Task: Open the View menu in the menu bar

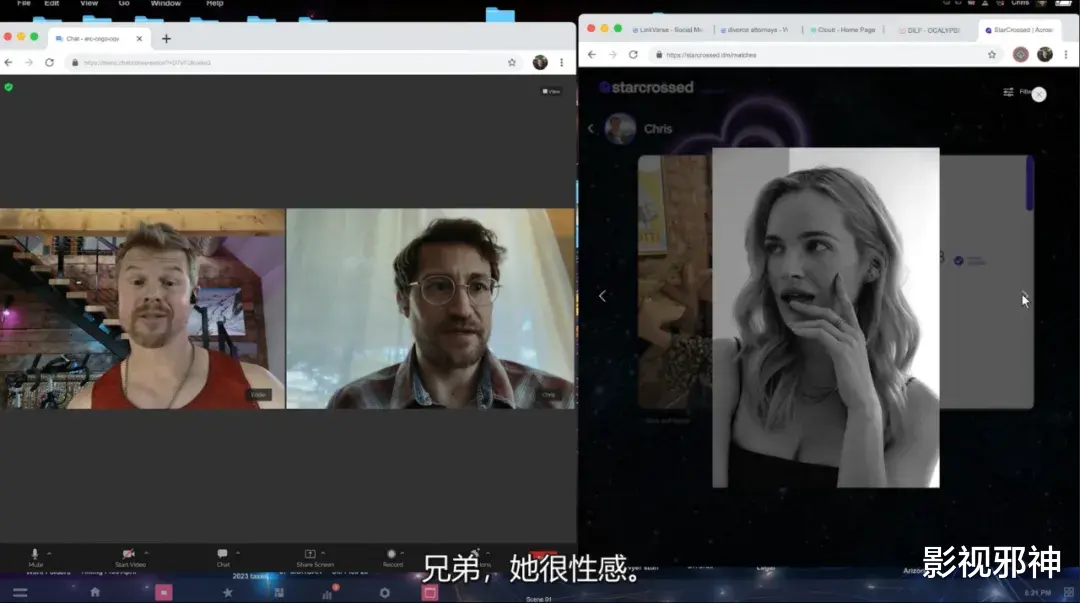Action: (89, 3)
